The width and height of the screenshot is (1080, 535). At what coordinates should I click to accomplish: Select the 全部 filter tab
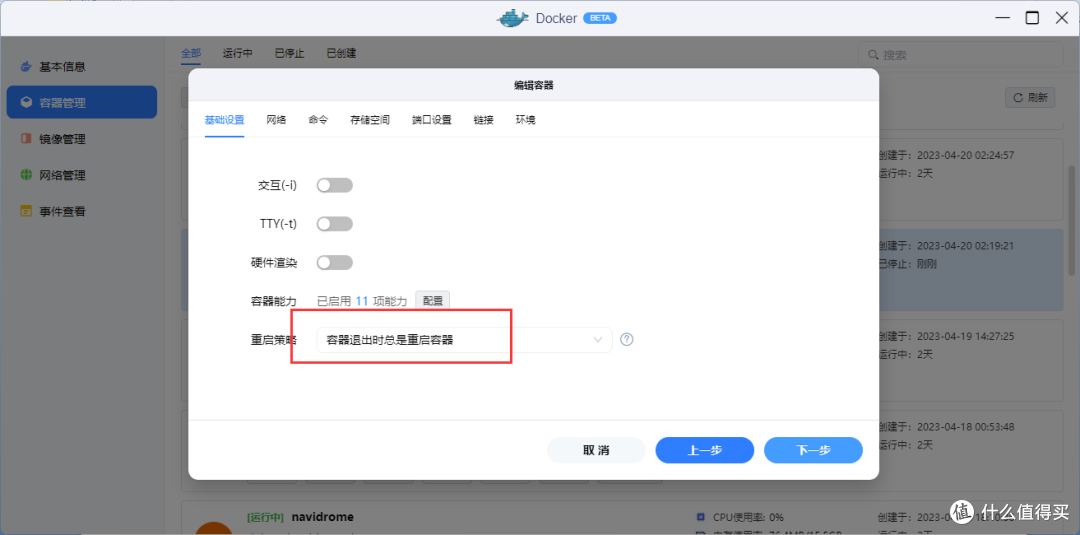coord(191,53)
